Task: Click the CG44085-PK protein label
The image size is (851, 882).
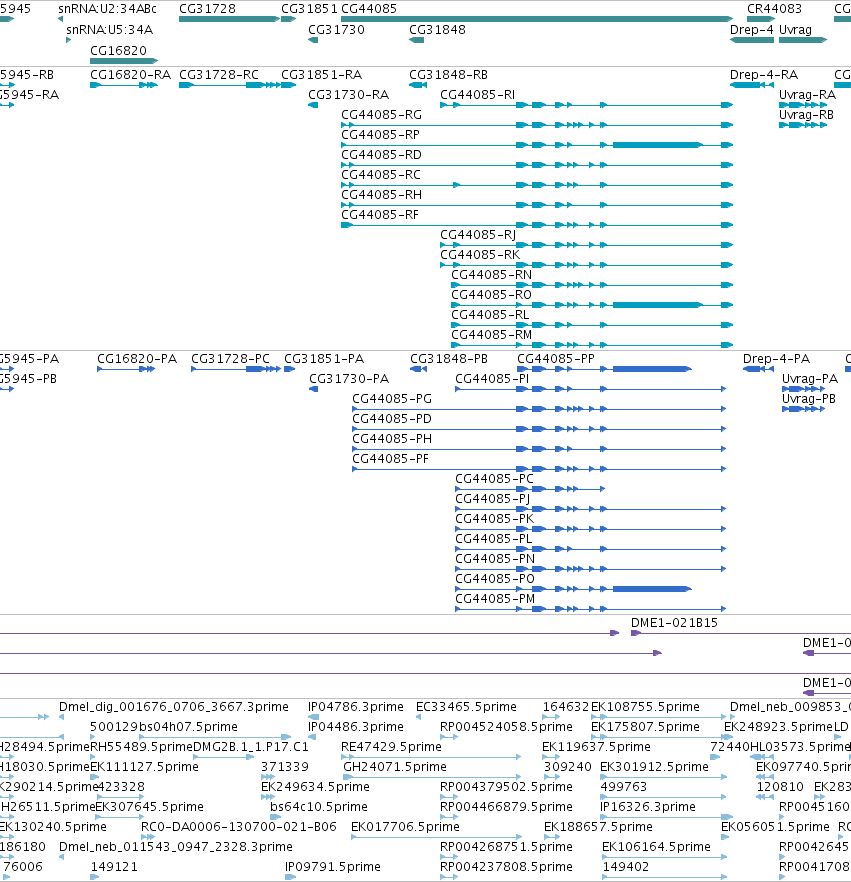Action: point(494,519)
